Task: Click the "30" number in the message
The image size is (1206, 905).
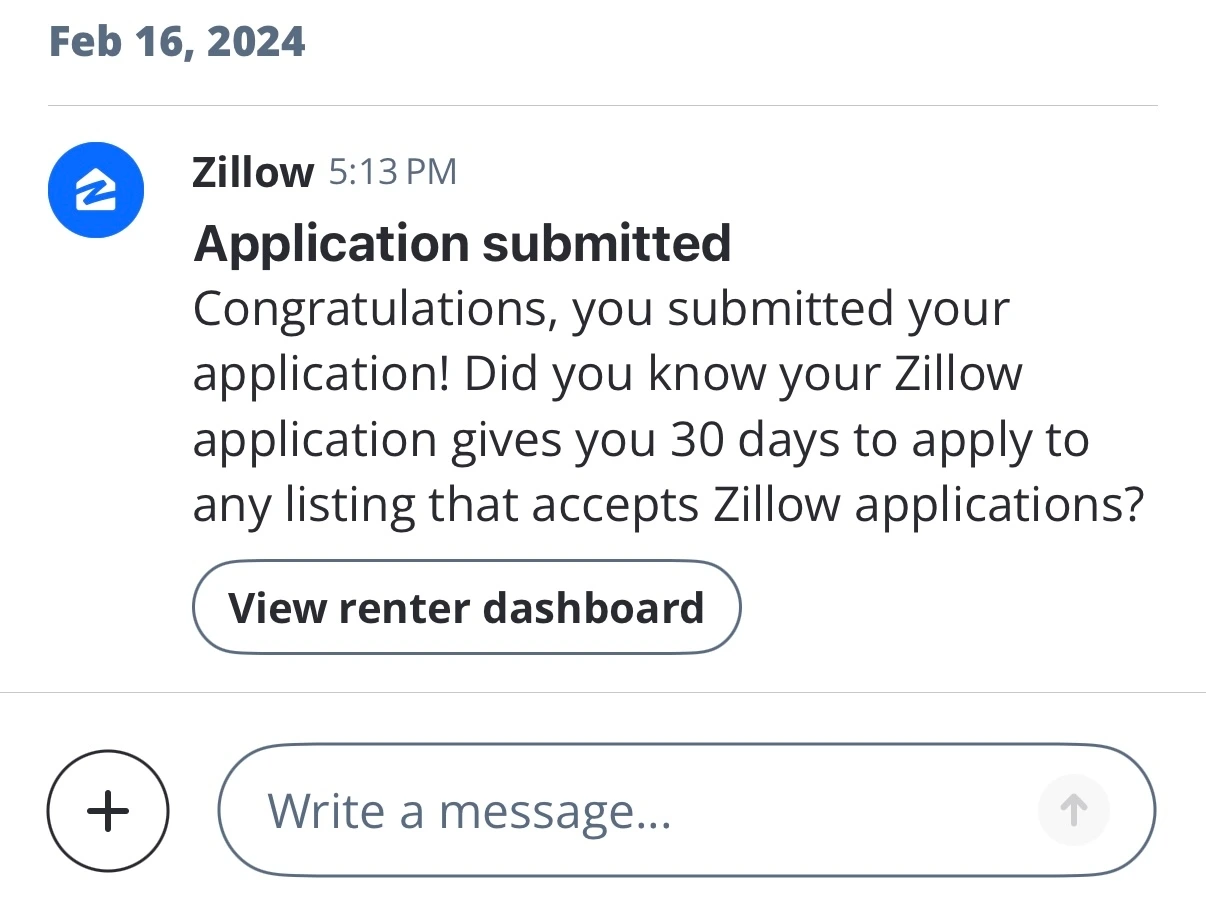Action: tap(697, 441)
